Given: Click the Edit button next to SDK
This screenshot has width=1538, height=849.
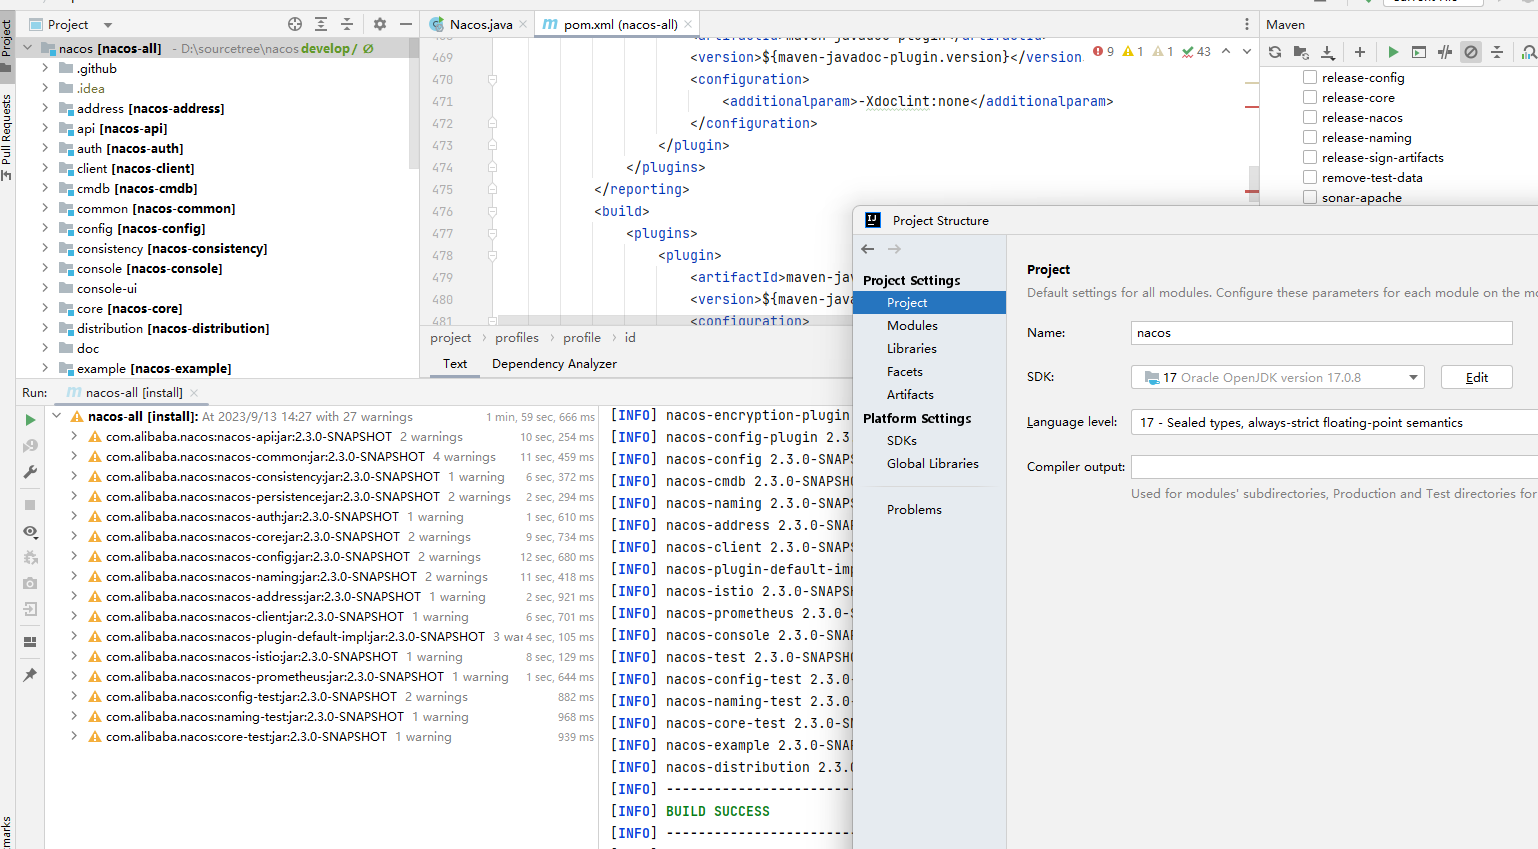Looking at the screenshot, I should (x=1476, y=377).
